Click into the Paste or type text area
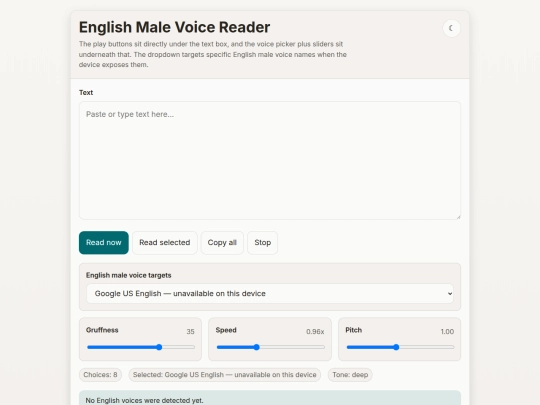The height and width of the screenshot is (405, 540). point(270,160)
